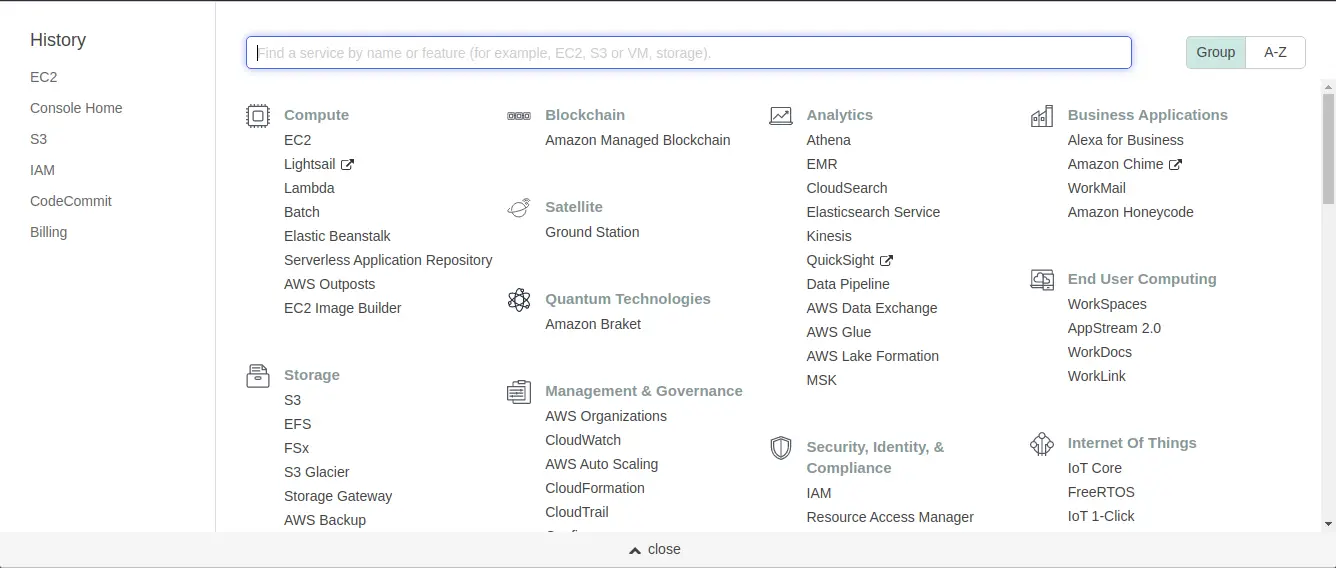Switch to Group view
The height and width of the screenshot is (568, 1336).
tap(1216, 52)
